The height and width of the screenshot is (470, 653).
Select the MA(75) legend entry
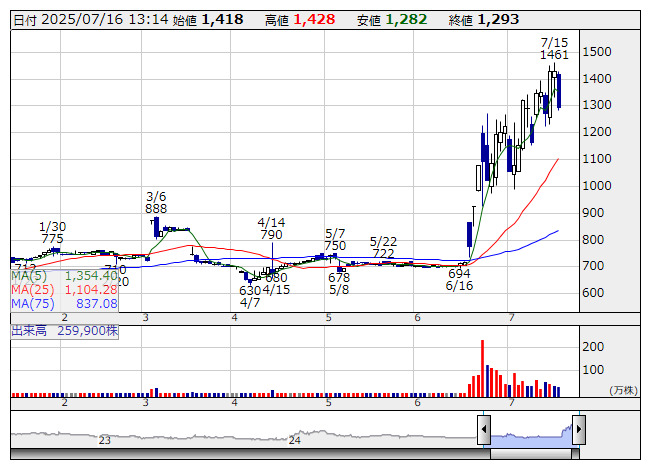click(65, 303)
